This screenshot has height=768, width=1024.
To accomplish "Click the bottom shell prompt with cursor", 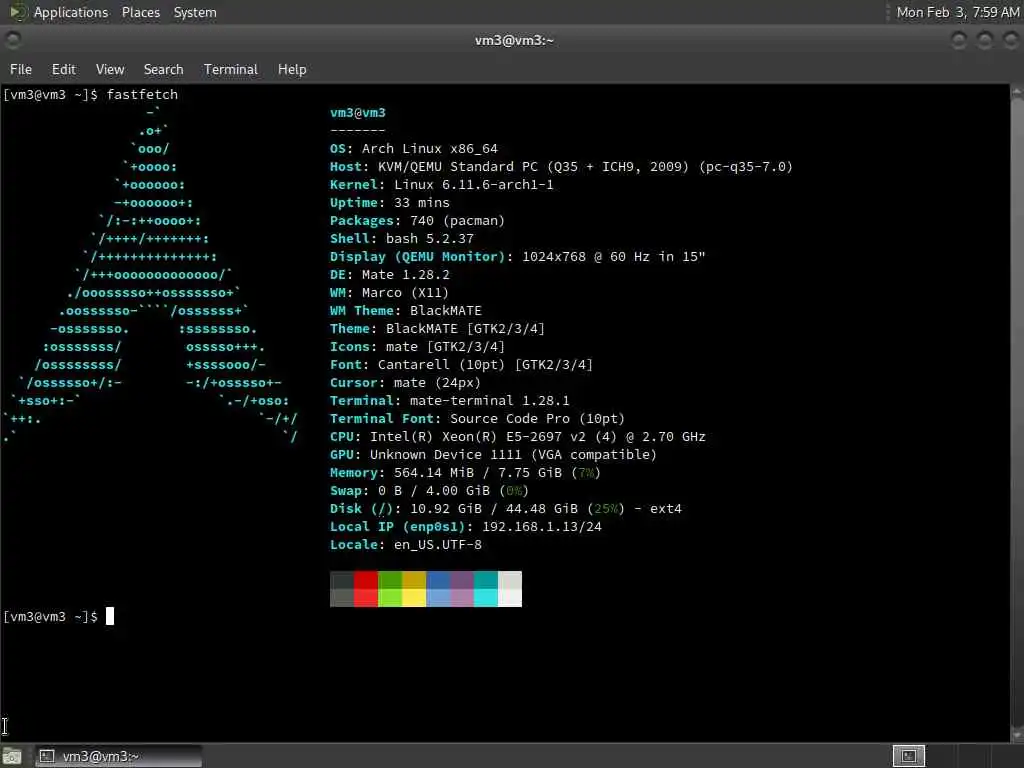I will pyautogui.click(x=59, y=616).
